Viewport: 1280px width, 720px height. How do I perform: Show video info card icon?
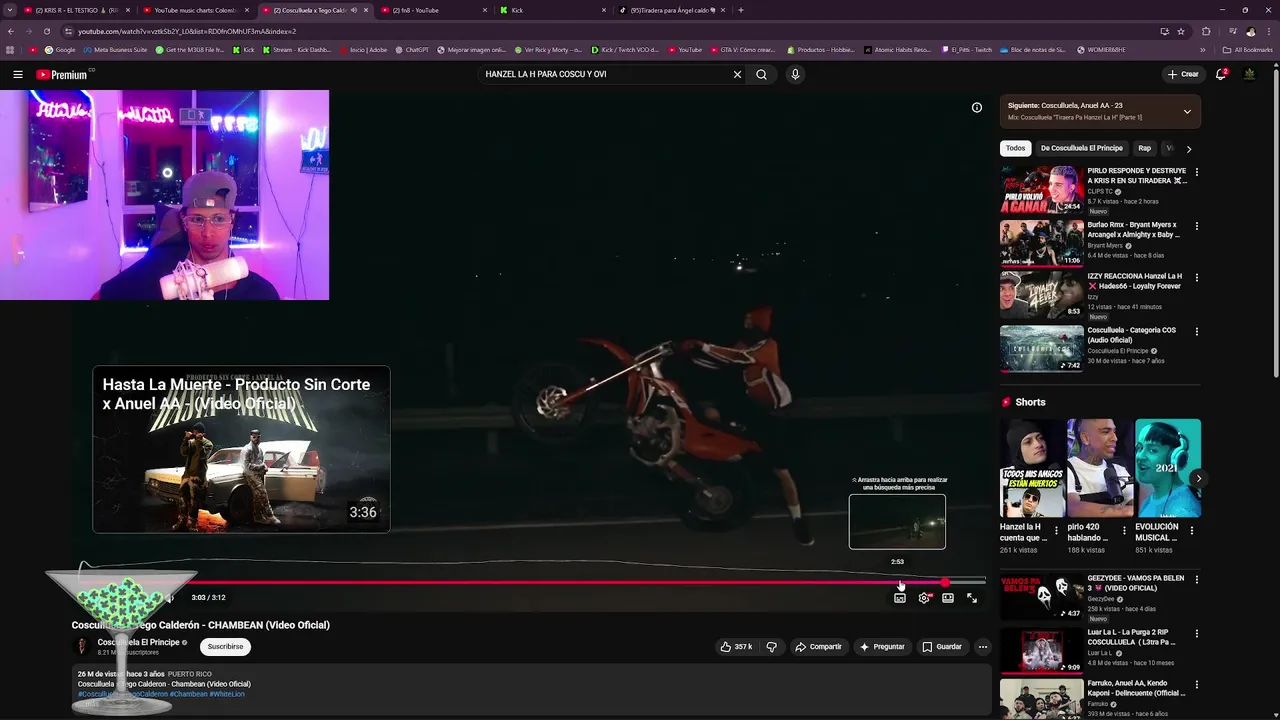coord(977,108)
